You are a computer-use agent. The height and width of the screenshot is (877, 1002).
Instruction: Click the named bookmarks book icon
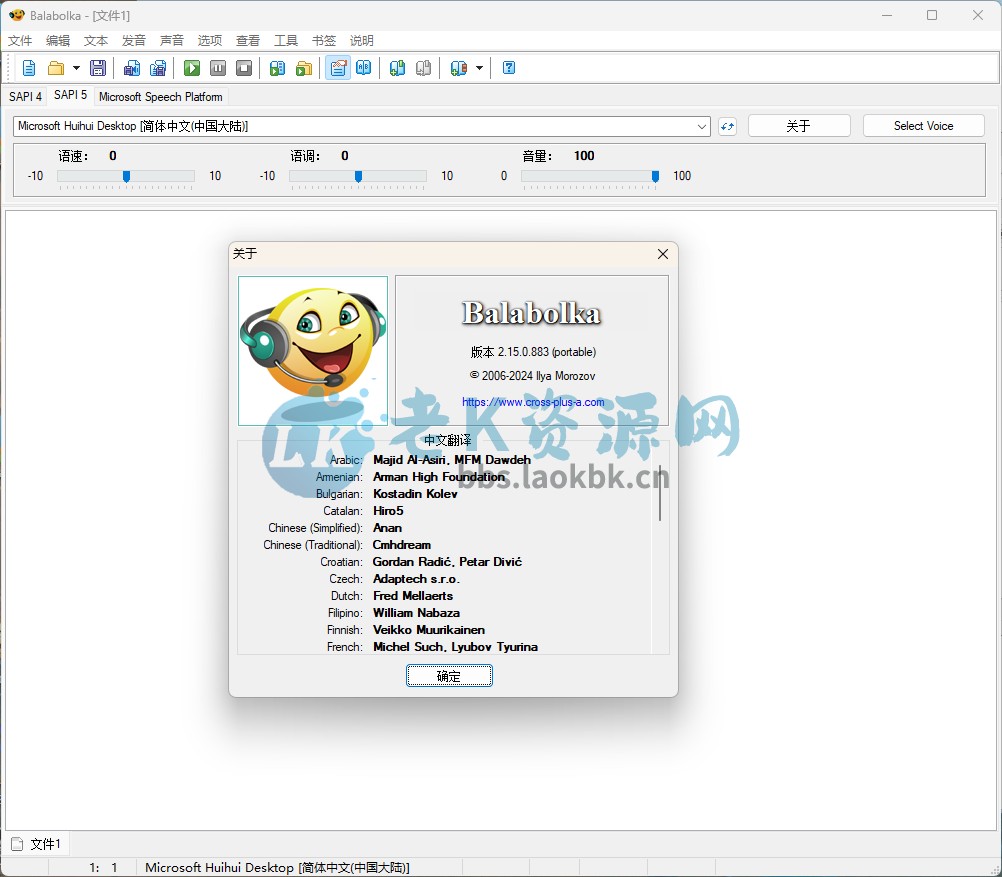(x=458, y=68)
